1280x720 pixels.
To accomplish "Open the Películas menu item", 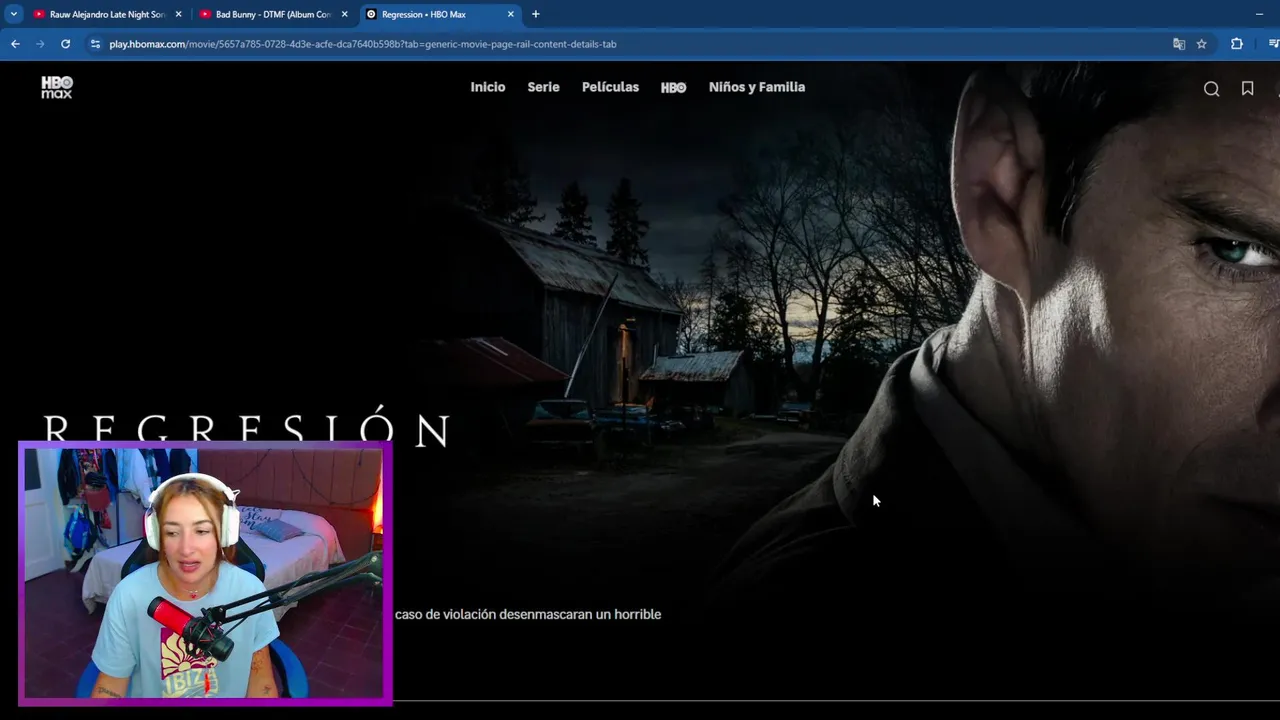I will (x=610, y=87).
